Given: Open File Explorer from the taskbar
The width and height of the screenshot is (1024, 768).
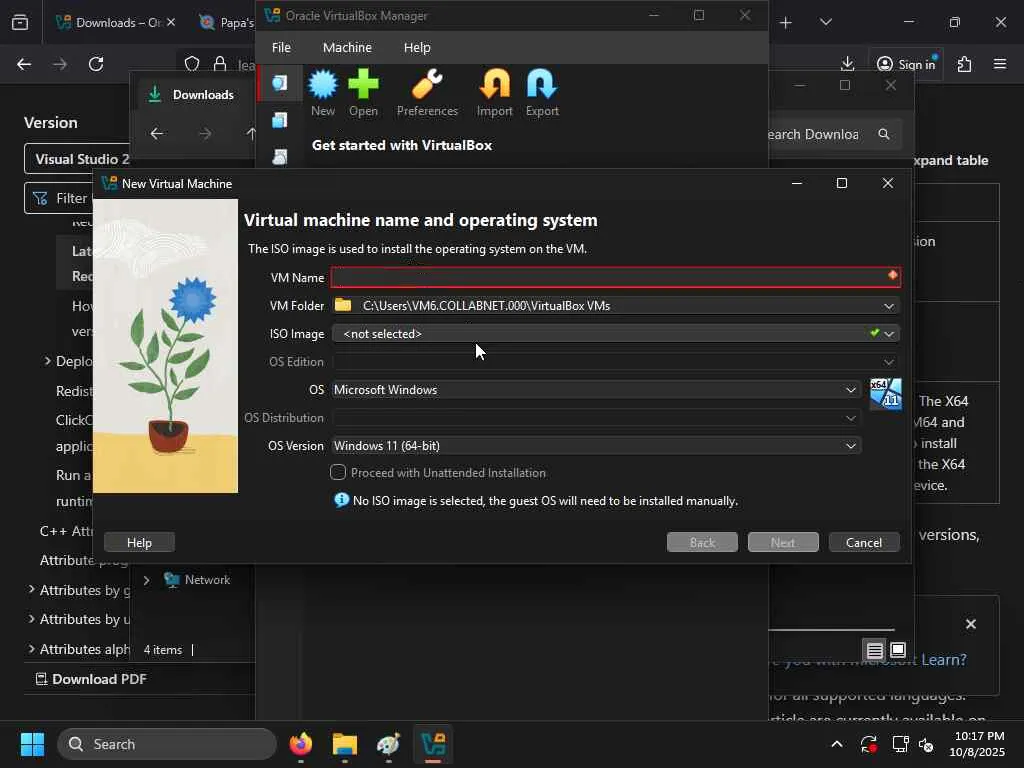Looking at the screenshot, I should coord(345,744).
